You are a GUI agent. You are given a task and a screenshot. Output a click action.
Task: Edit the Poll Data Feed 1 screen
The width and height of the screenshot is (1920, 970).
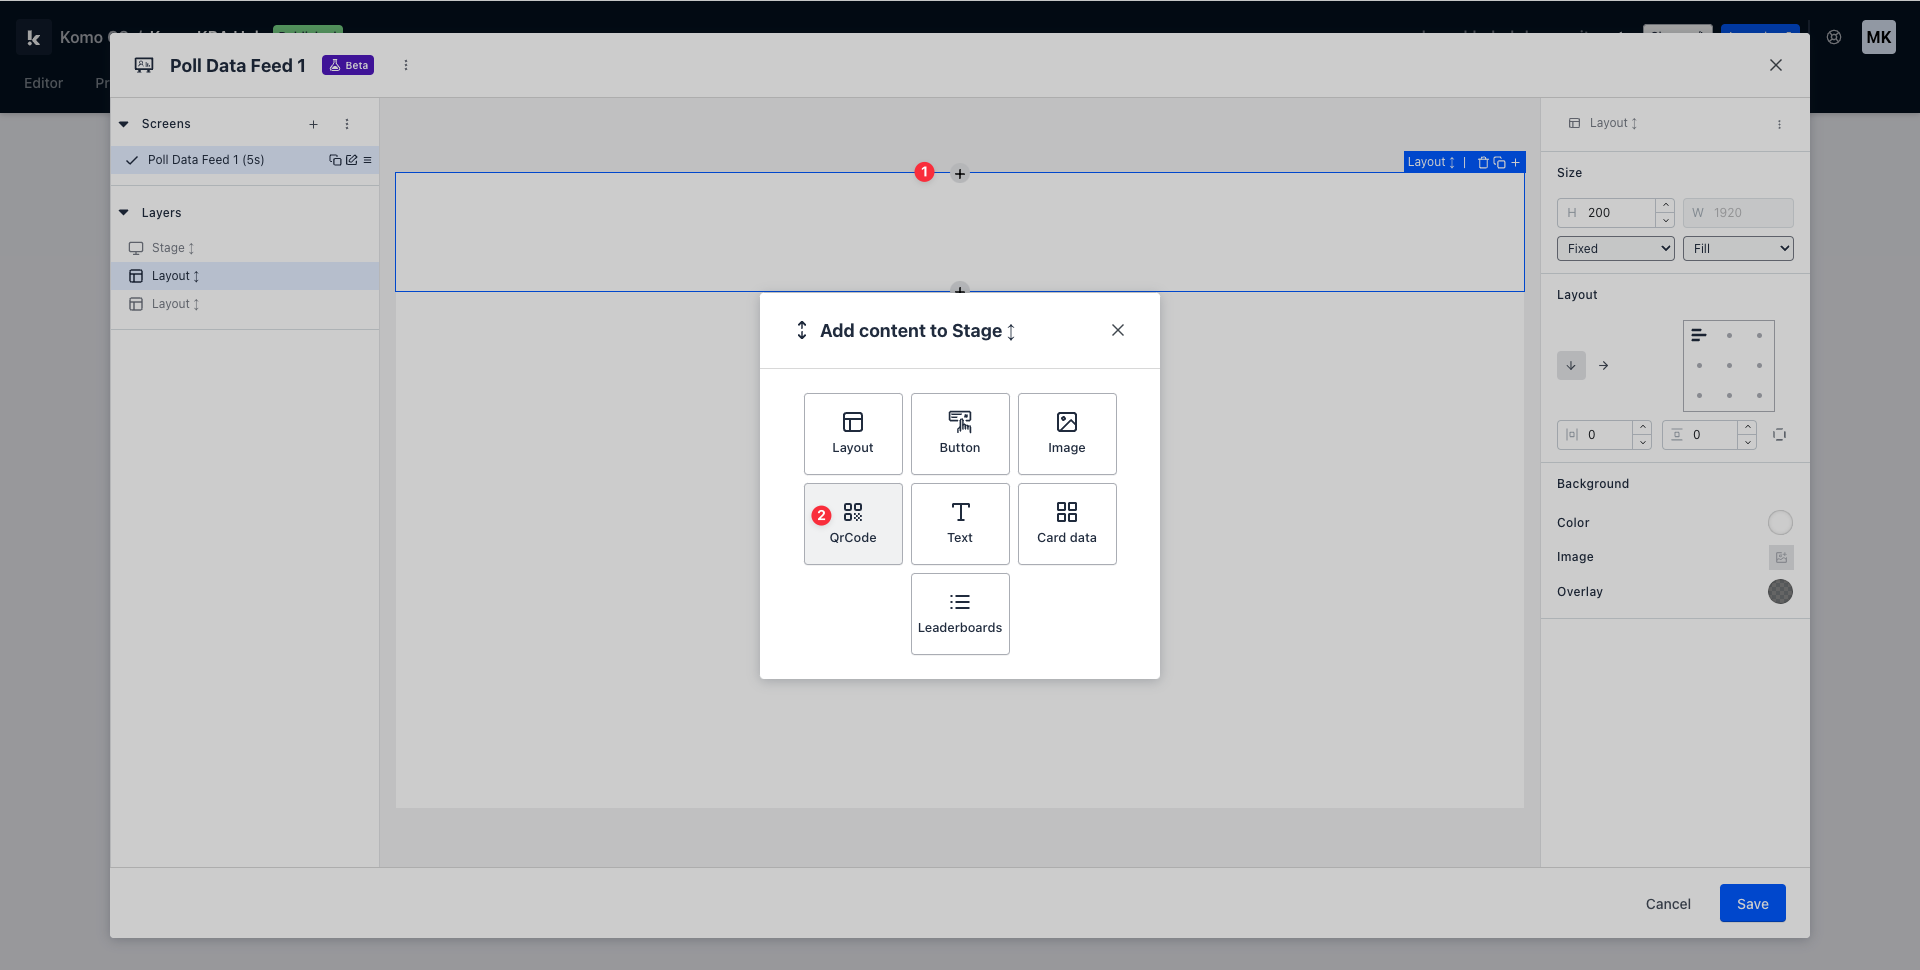click(351, 160)
